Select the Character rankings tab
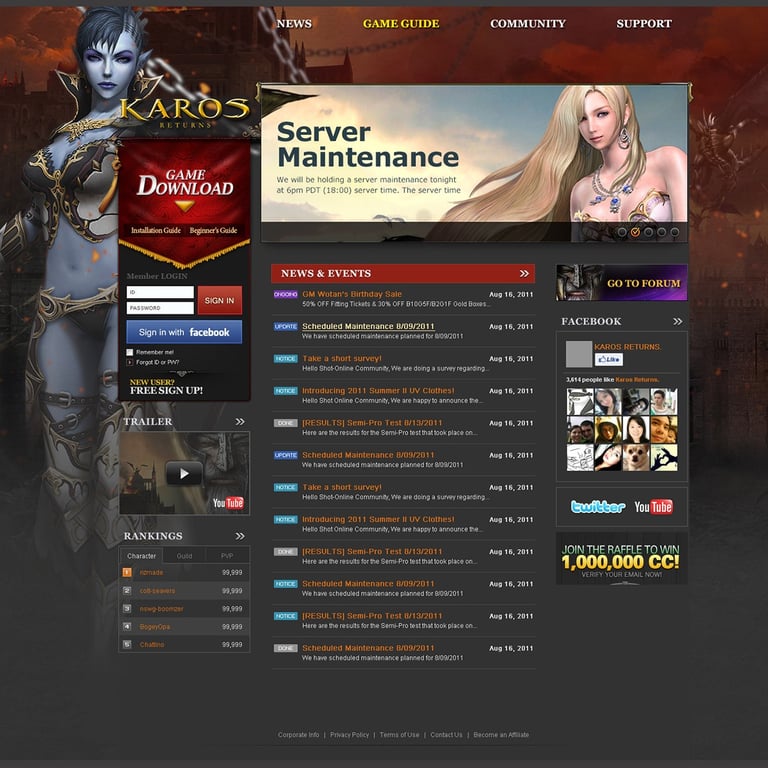 (141, 556)
